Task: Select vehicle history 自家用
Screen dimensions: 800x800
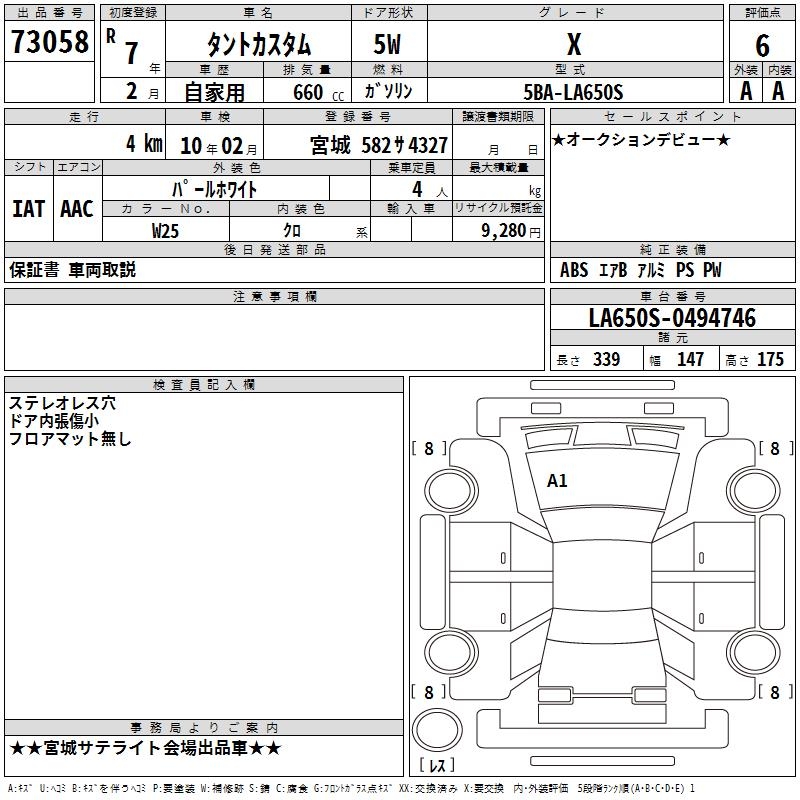Action: pyautogui.click(x=214, y=92)
